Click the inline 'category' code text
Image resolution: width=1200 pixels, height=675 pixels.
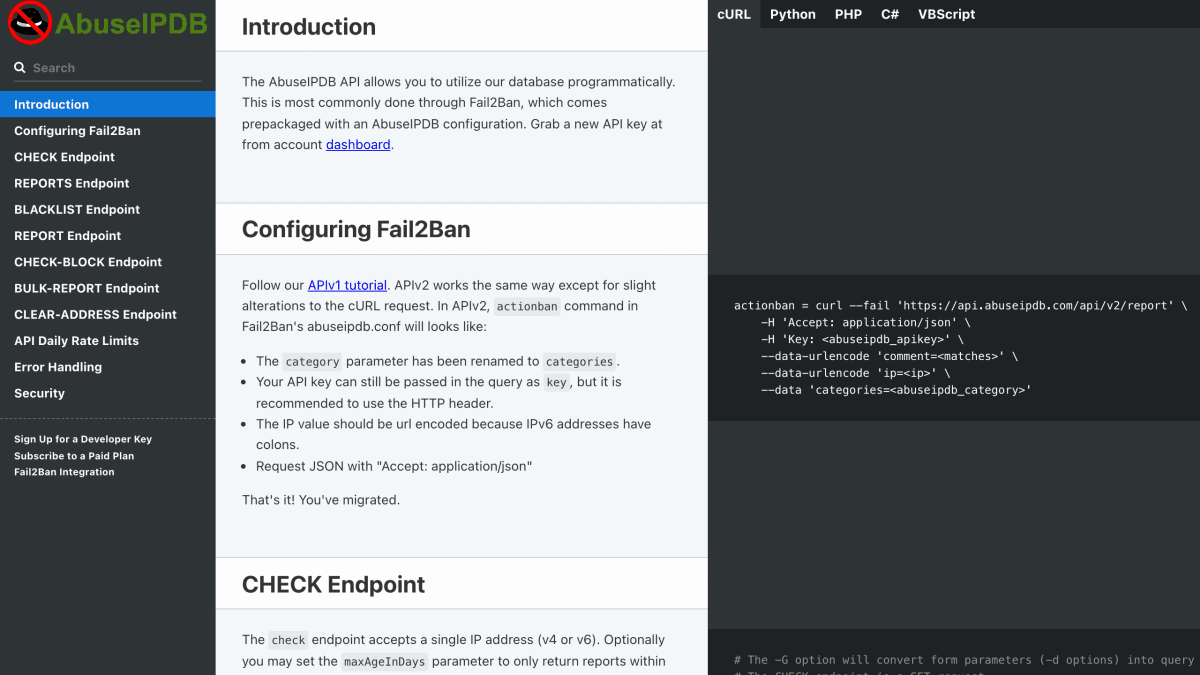(313, 362)
